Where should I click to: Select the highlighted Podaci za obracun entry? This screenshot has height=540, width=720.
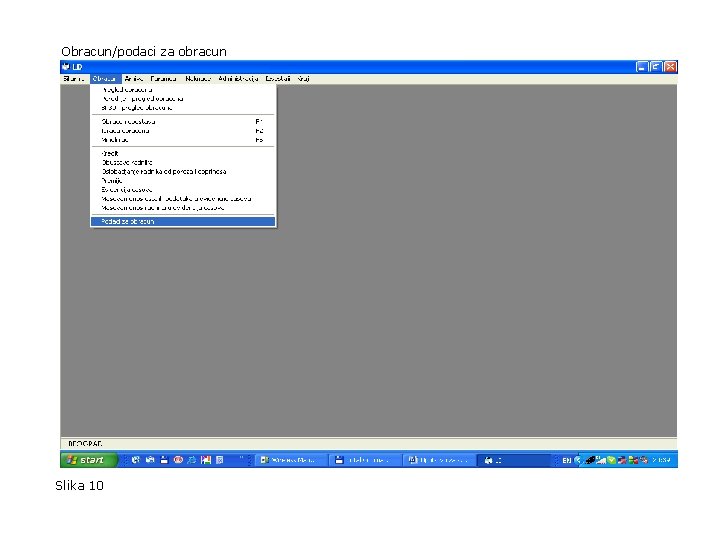coord(183,222)
